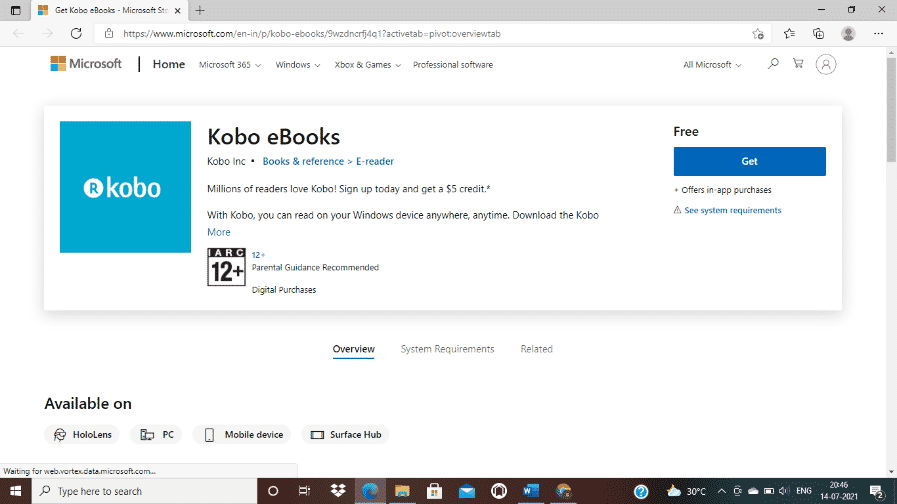Viewport: 897px width, 504px height.
Task: Open Dropbox from the taskbar
Action: point(338,491)
